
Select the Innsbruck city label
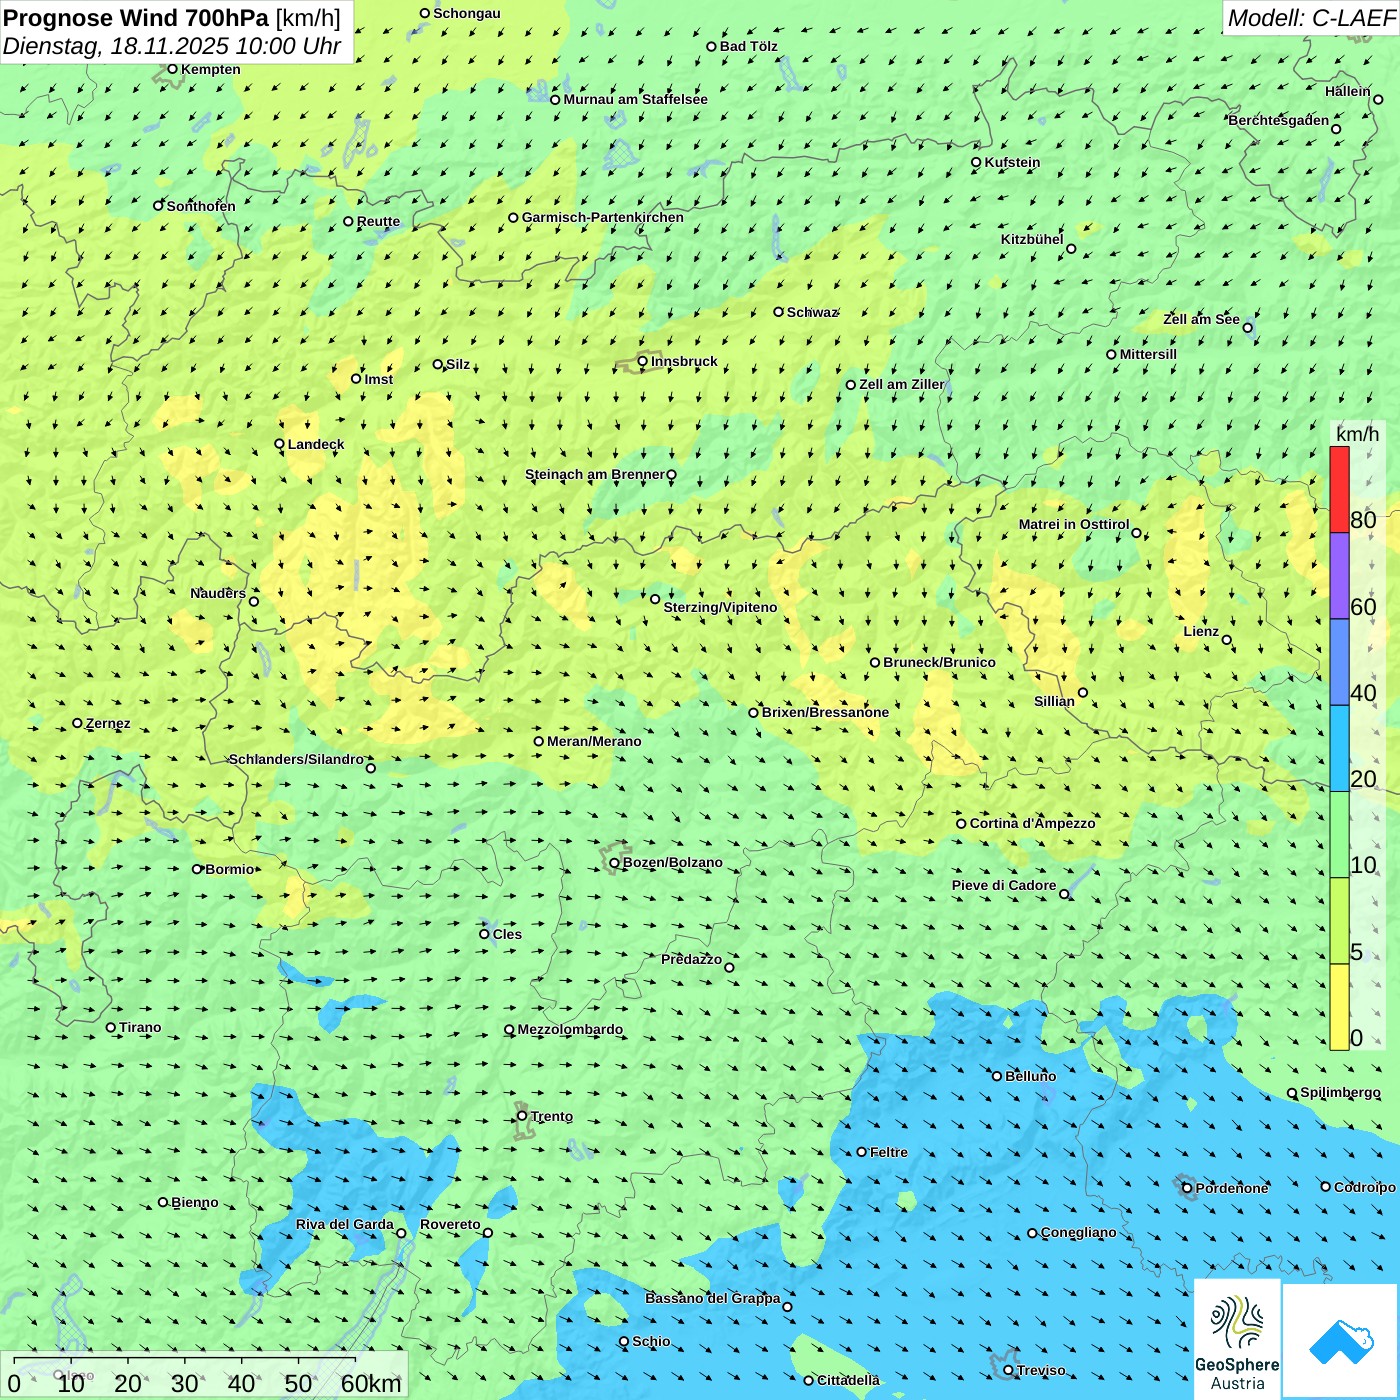tap(684, 361)
